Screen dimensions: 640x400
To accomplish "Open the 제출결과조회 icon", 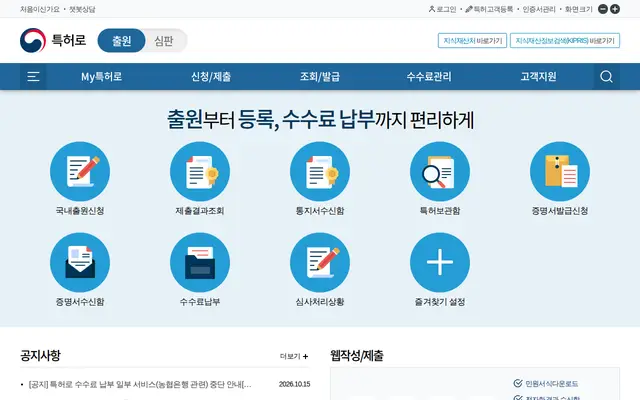I will point(200,171).
